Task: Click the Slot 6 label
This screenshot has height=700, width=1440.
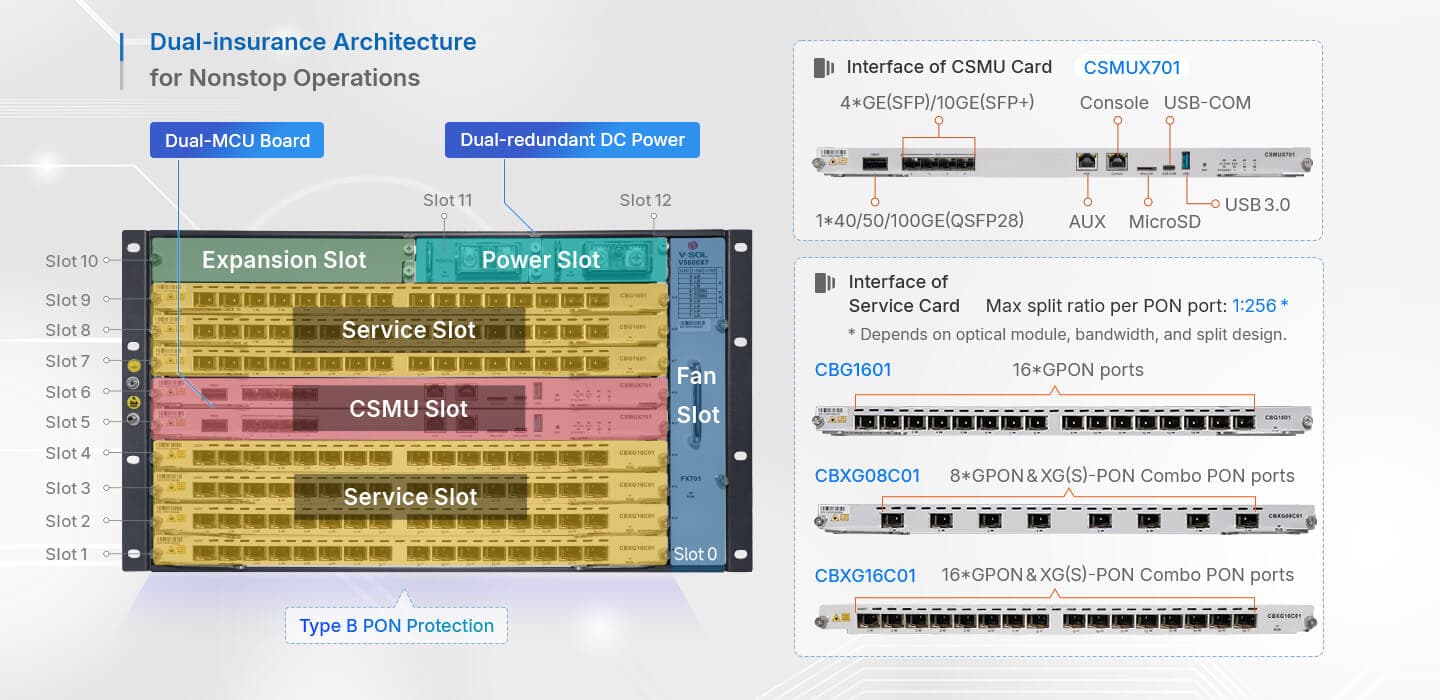Action: click(x=67, y=392)
